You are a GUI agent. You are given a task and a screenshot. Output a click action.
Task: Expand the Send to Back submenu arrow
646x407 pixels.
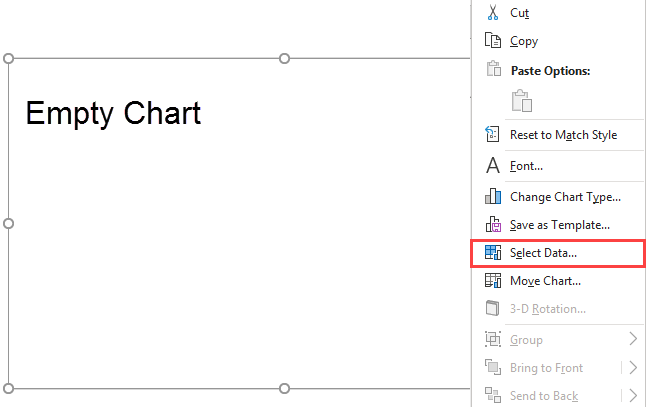[632, 396]
